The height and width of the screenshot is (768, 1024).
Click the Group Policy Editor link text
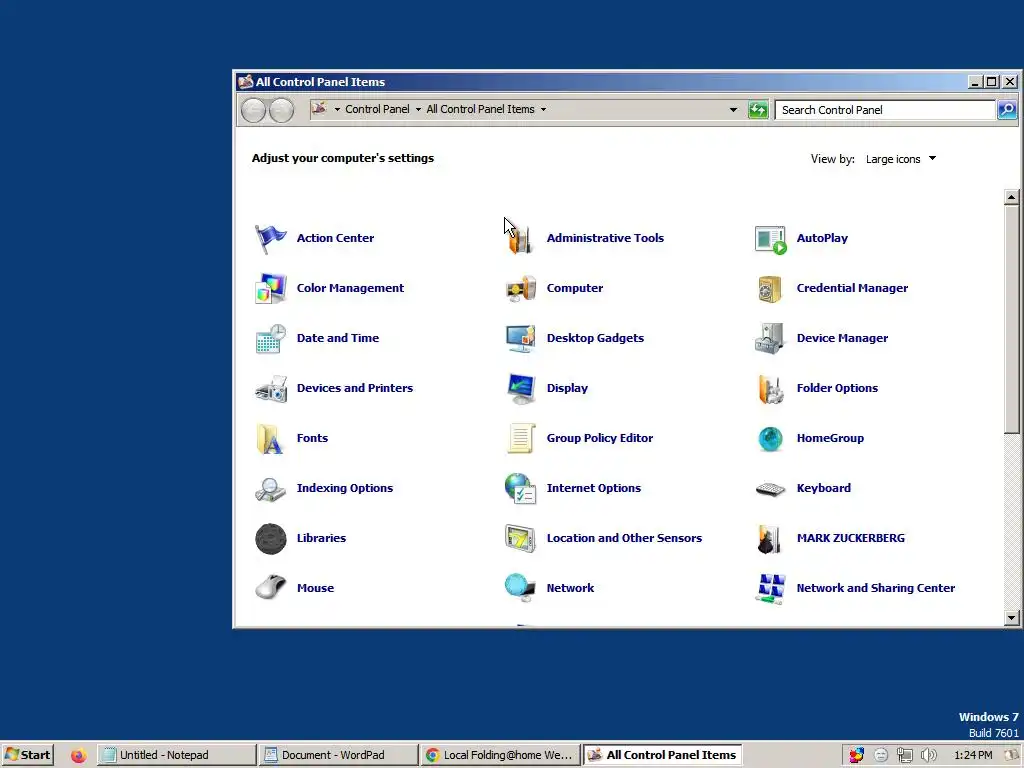[x=600, y=438]
